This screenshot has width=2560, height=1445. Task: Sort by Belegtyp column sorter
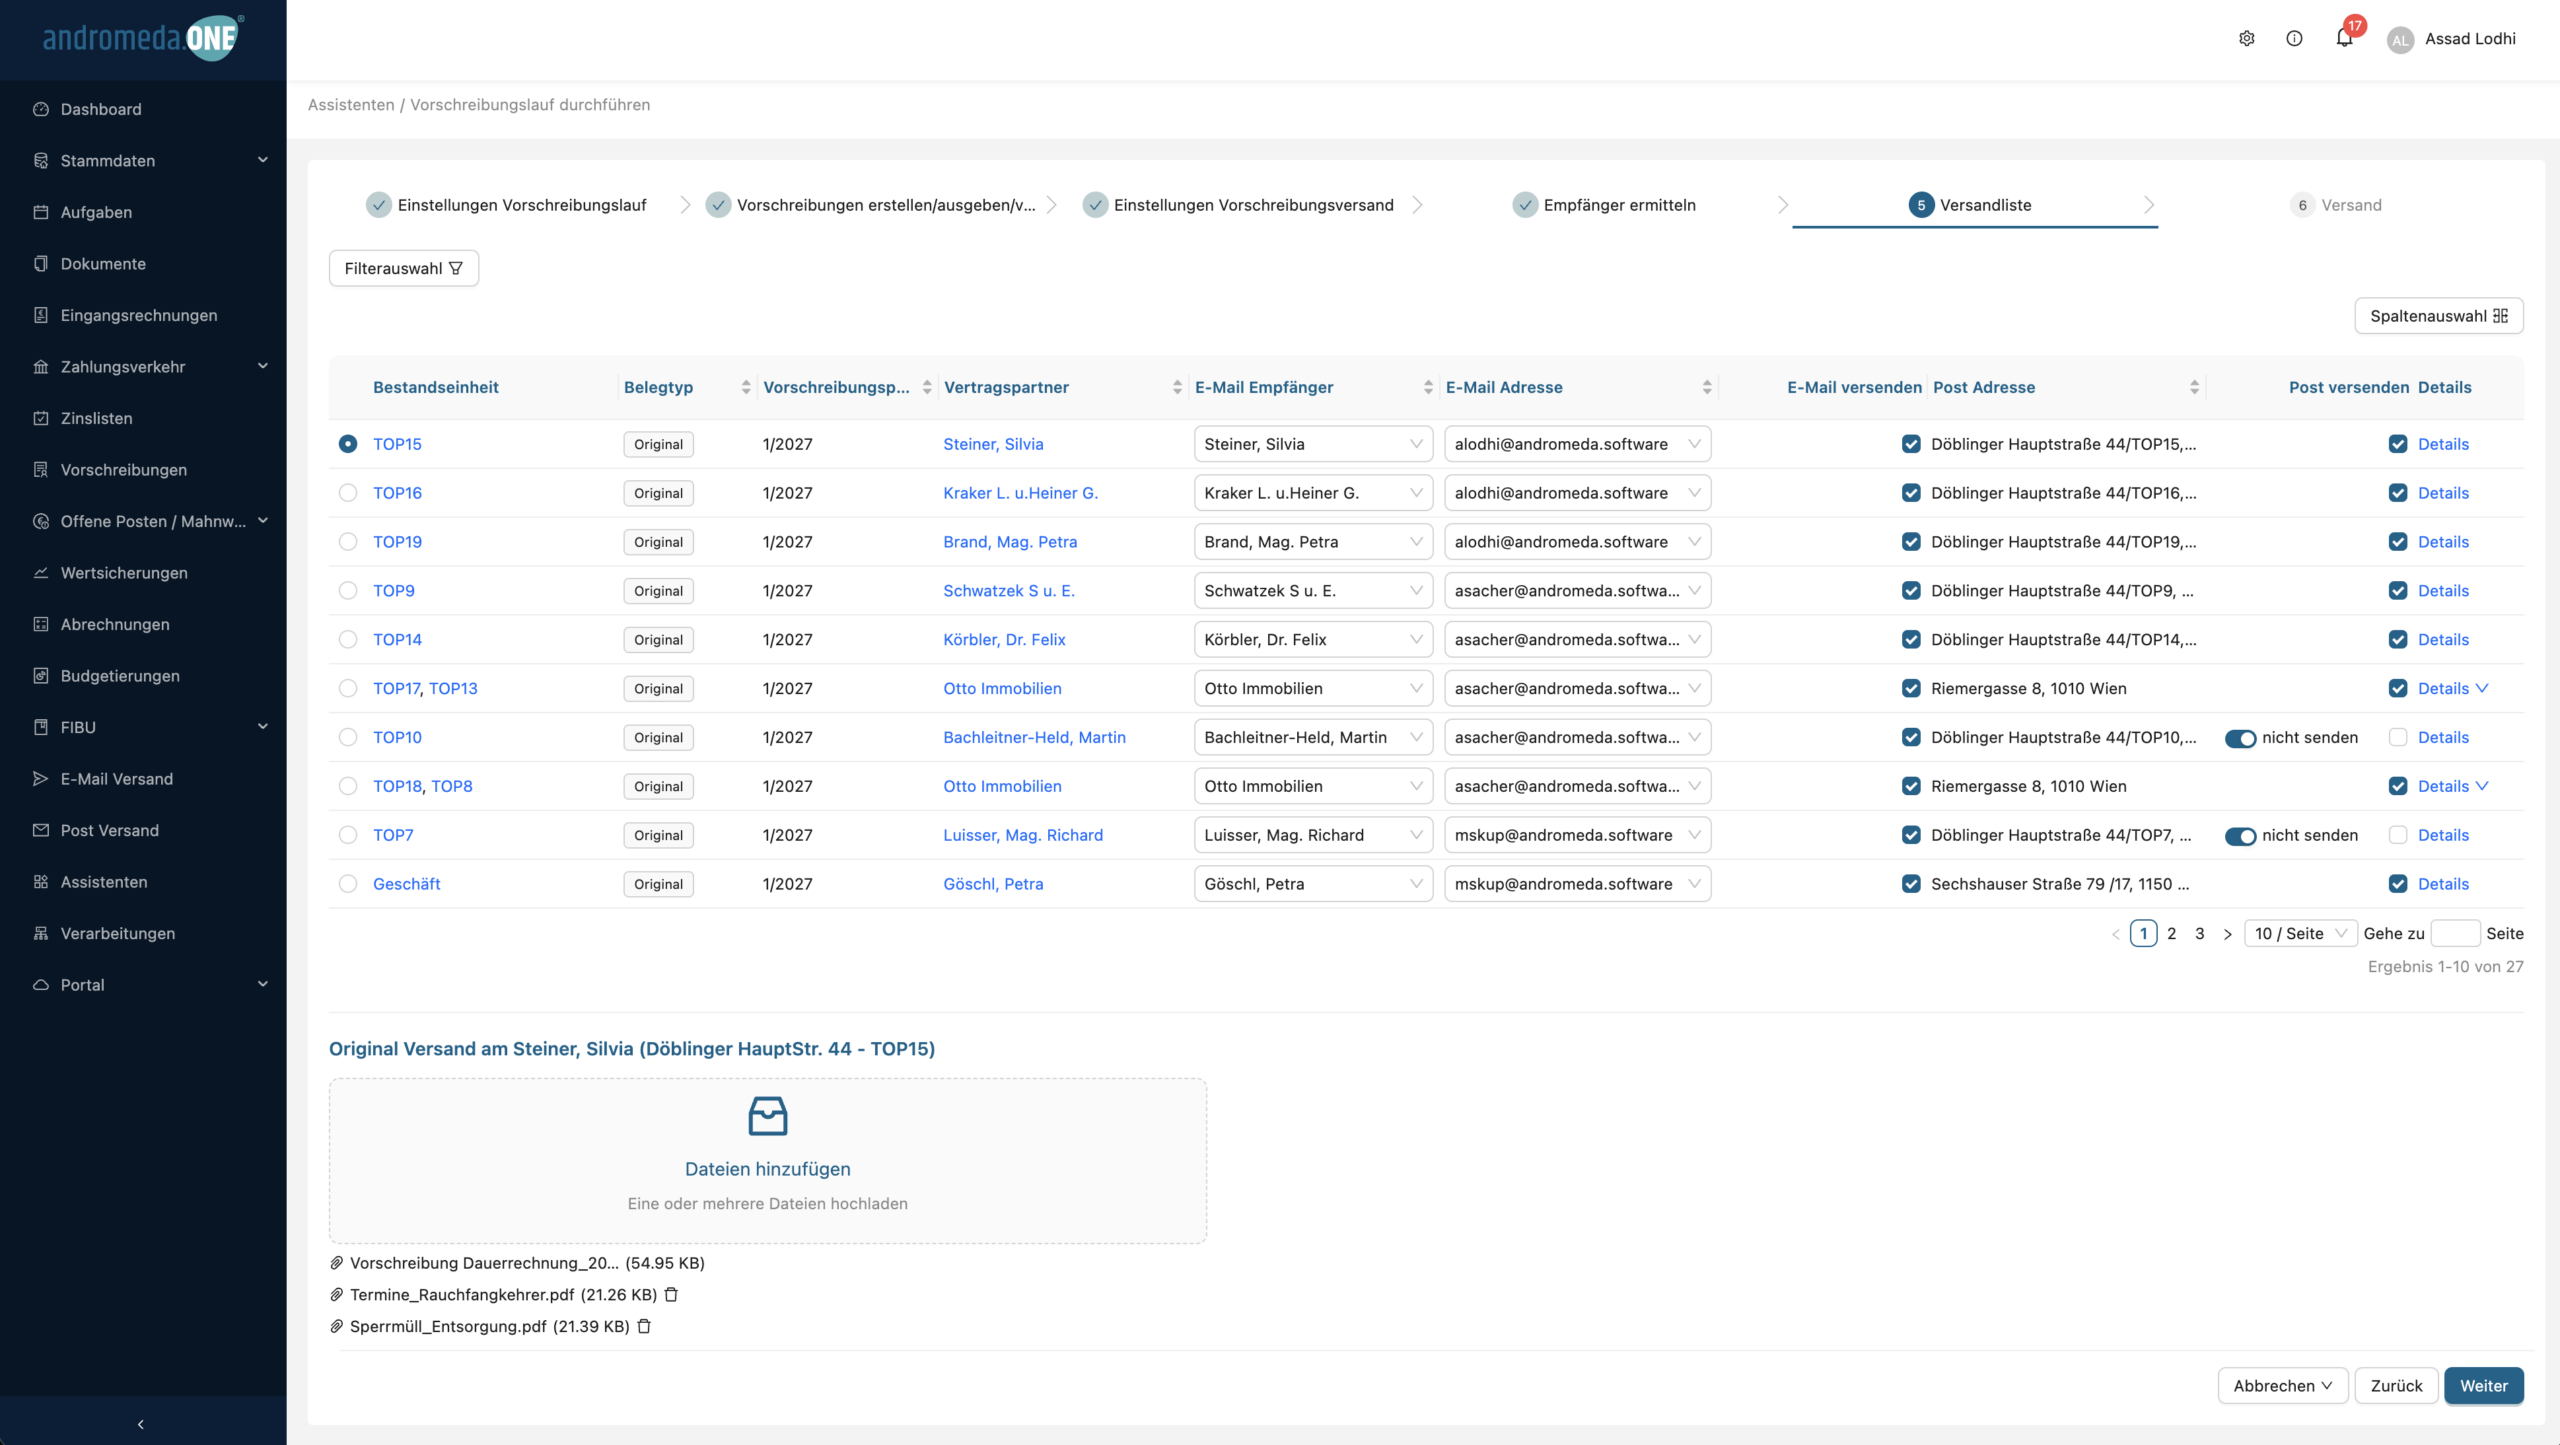point(746,387)
